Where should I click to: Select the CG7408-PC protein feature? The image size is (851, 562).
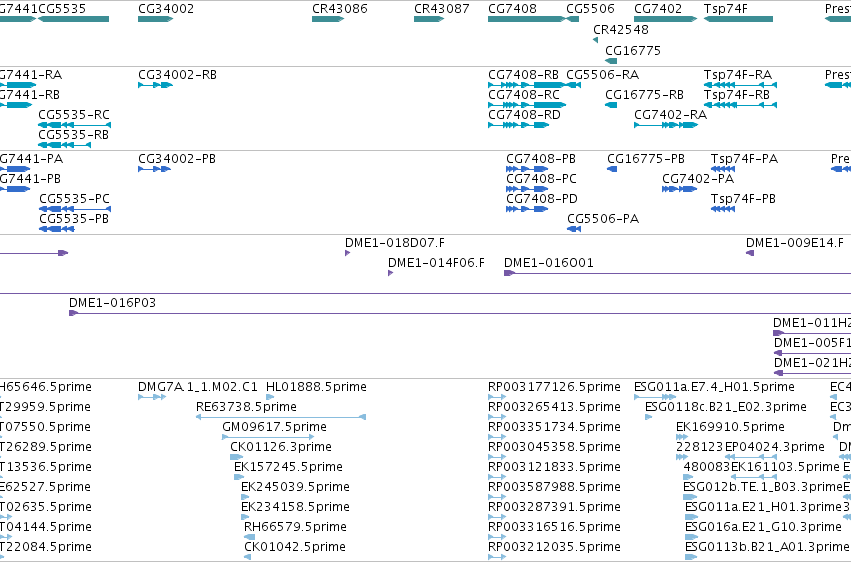pos(527,189)
